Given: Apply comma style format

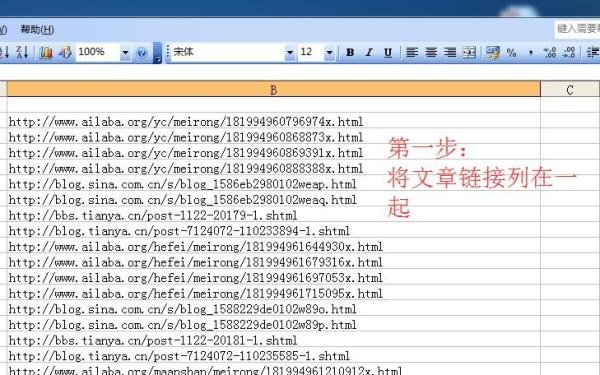Looking at the screenshot, I should pos(531,52).
